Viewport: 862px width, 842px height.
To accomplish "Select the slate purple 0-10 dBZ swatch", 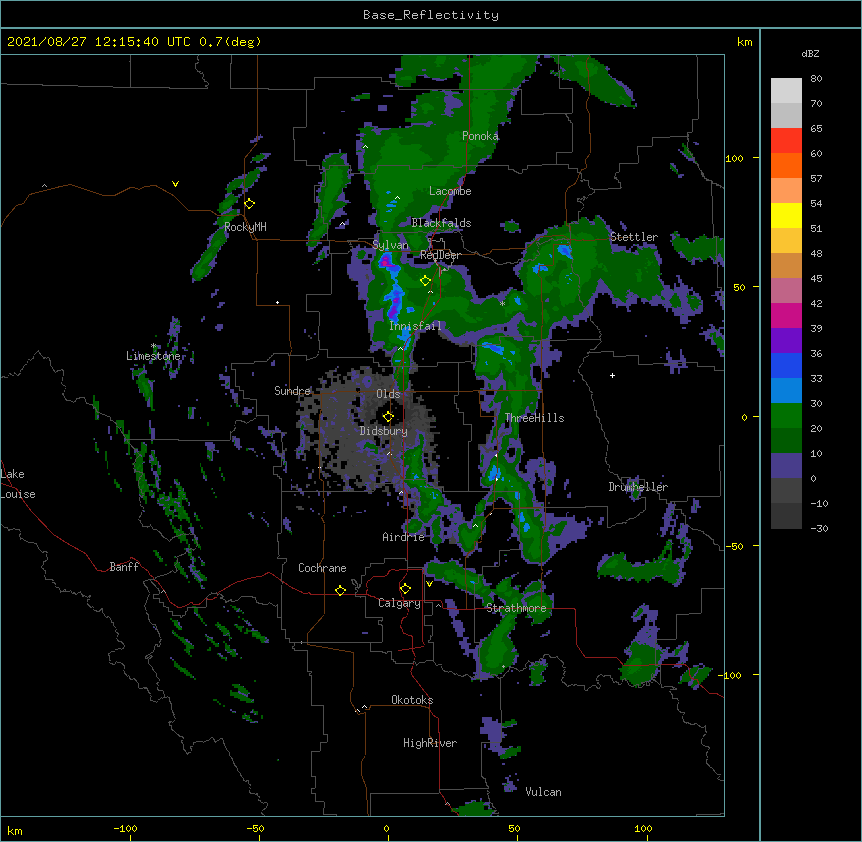I will click(786, 466).
